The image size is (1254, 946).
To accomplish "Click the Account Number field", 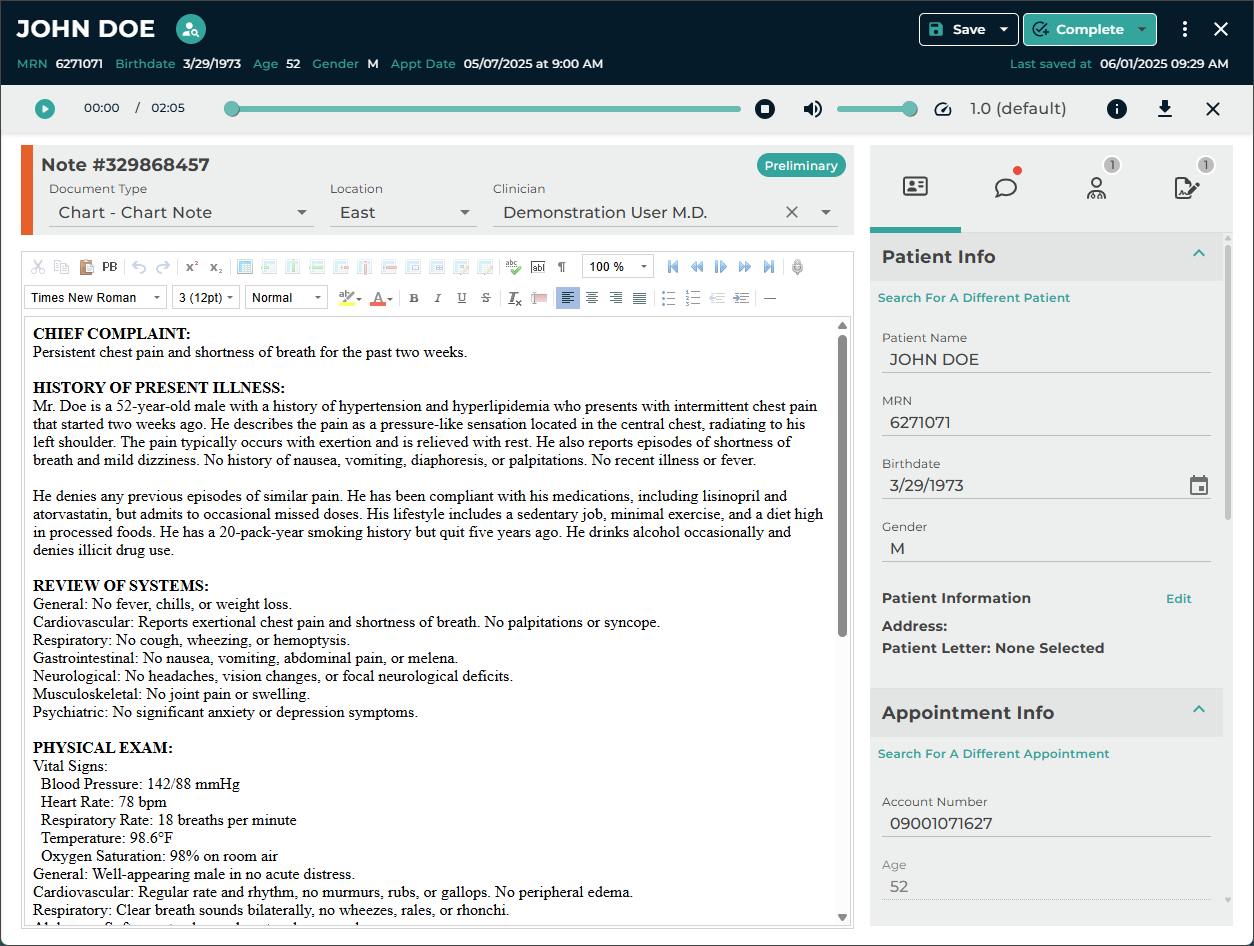I will click(x=1045, y=824).
